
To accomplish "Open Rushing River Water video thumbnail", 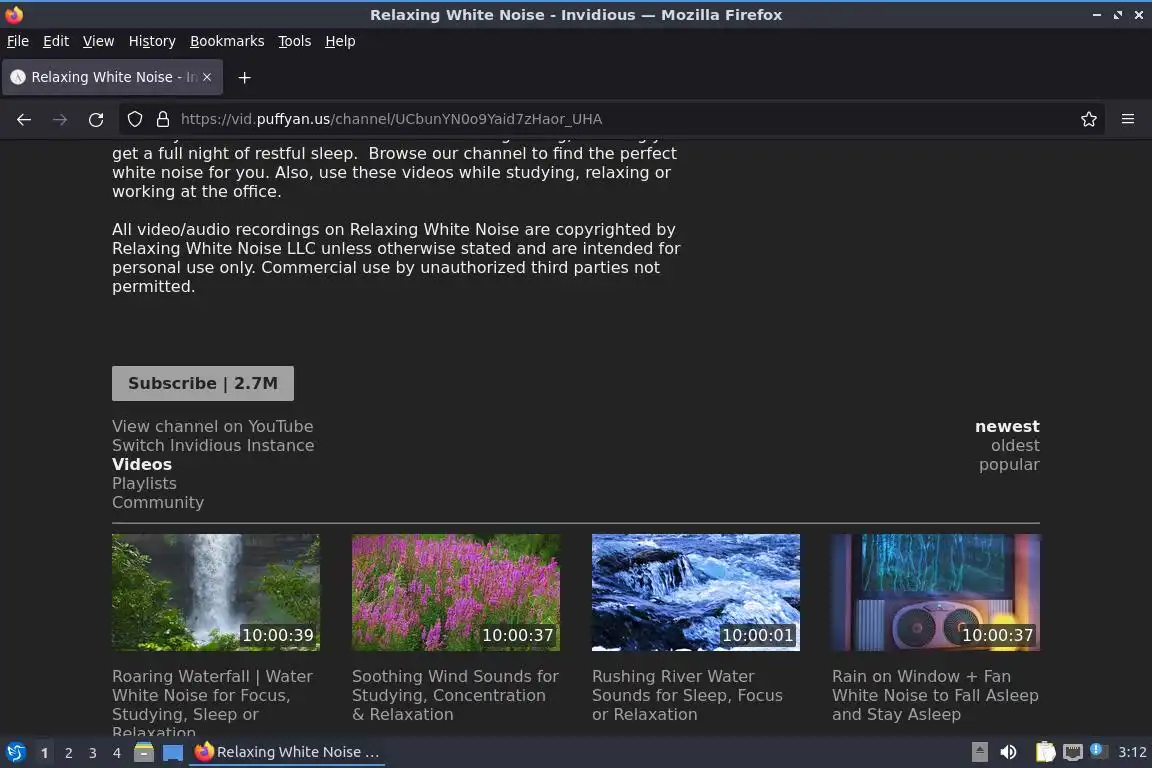I will 696,592.
